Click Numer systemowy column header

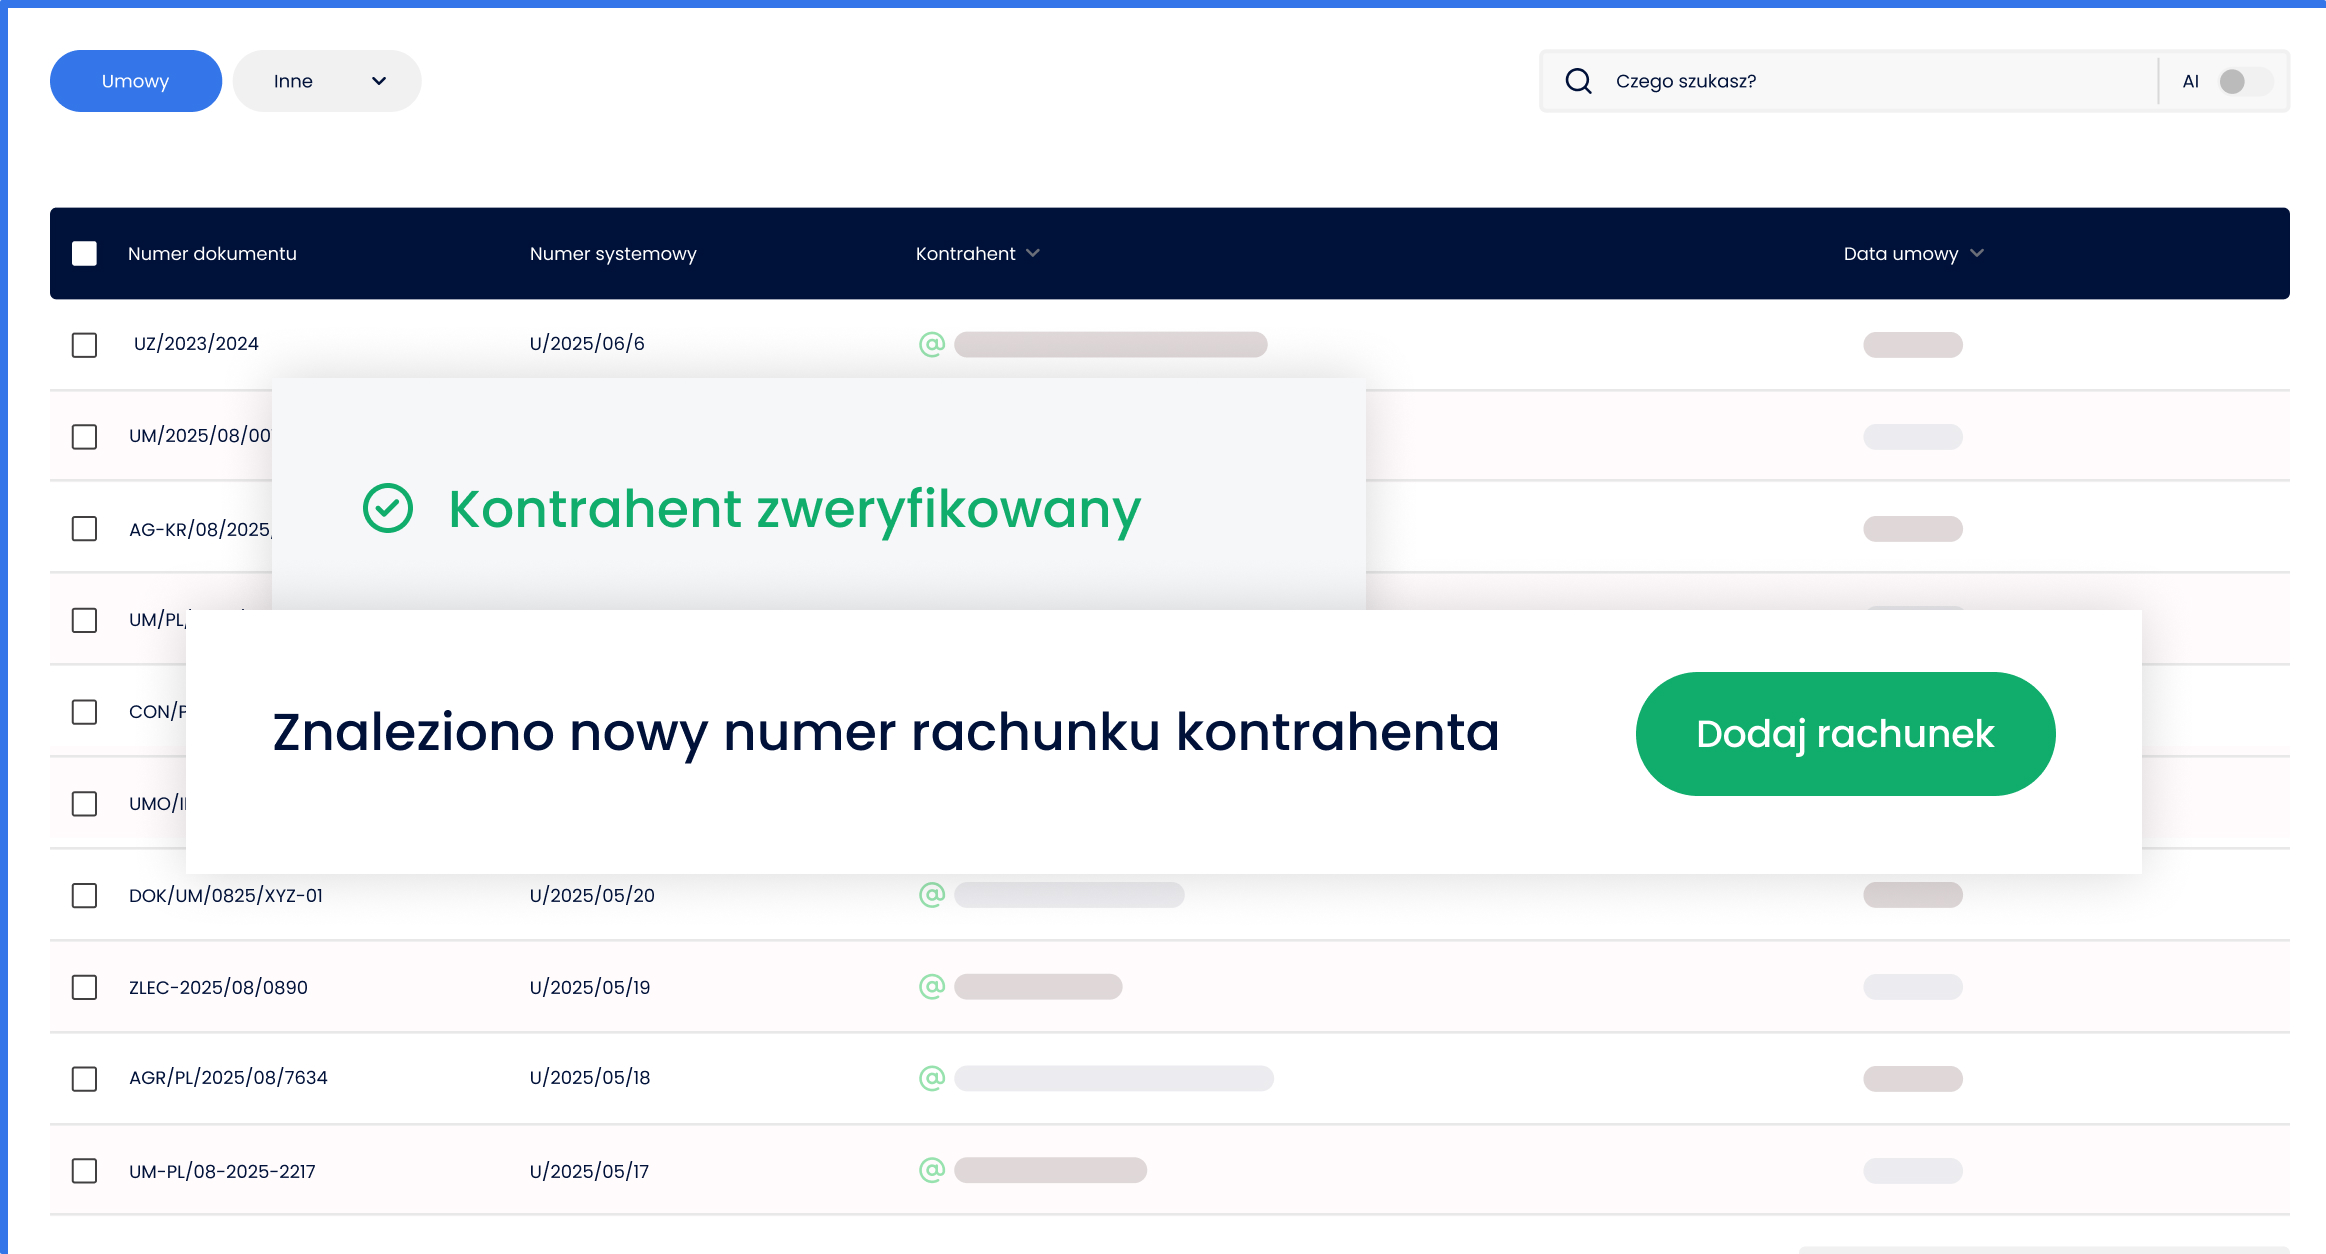(x=613, y=254)
